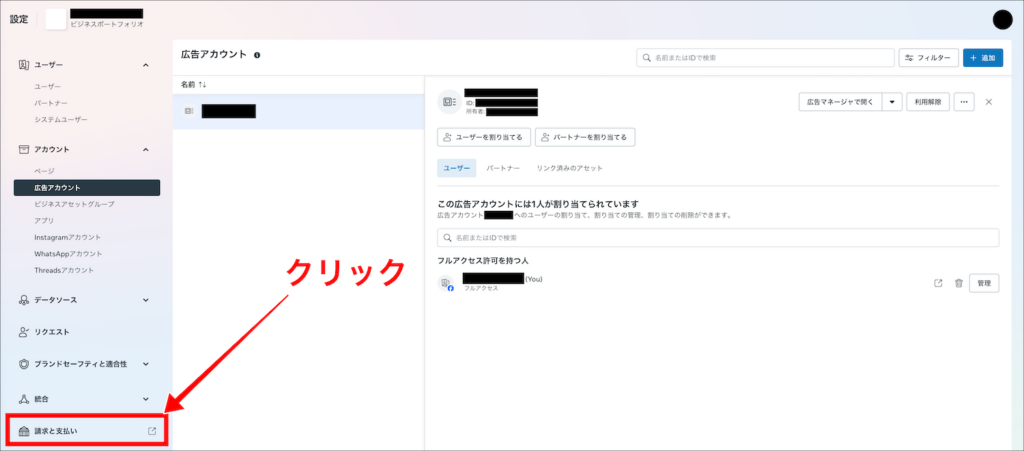Open 請求と支払い external link icon
The width and height of the screenshot is (1024, 451).
(x=152, y=431)
